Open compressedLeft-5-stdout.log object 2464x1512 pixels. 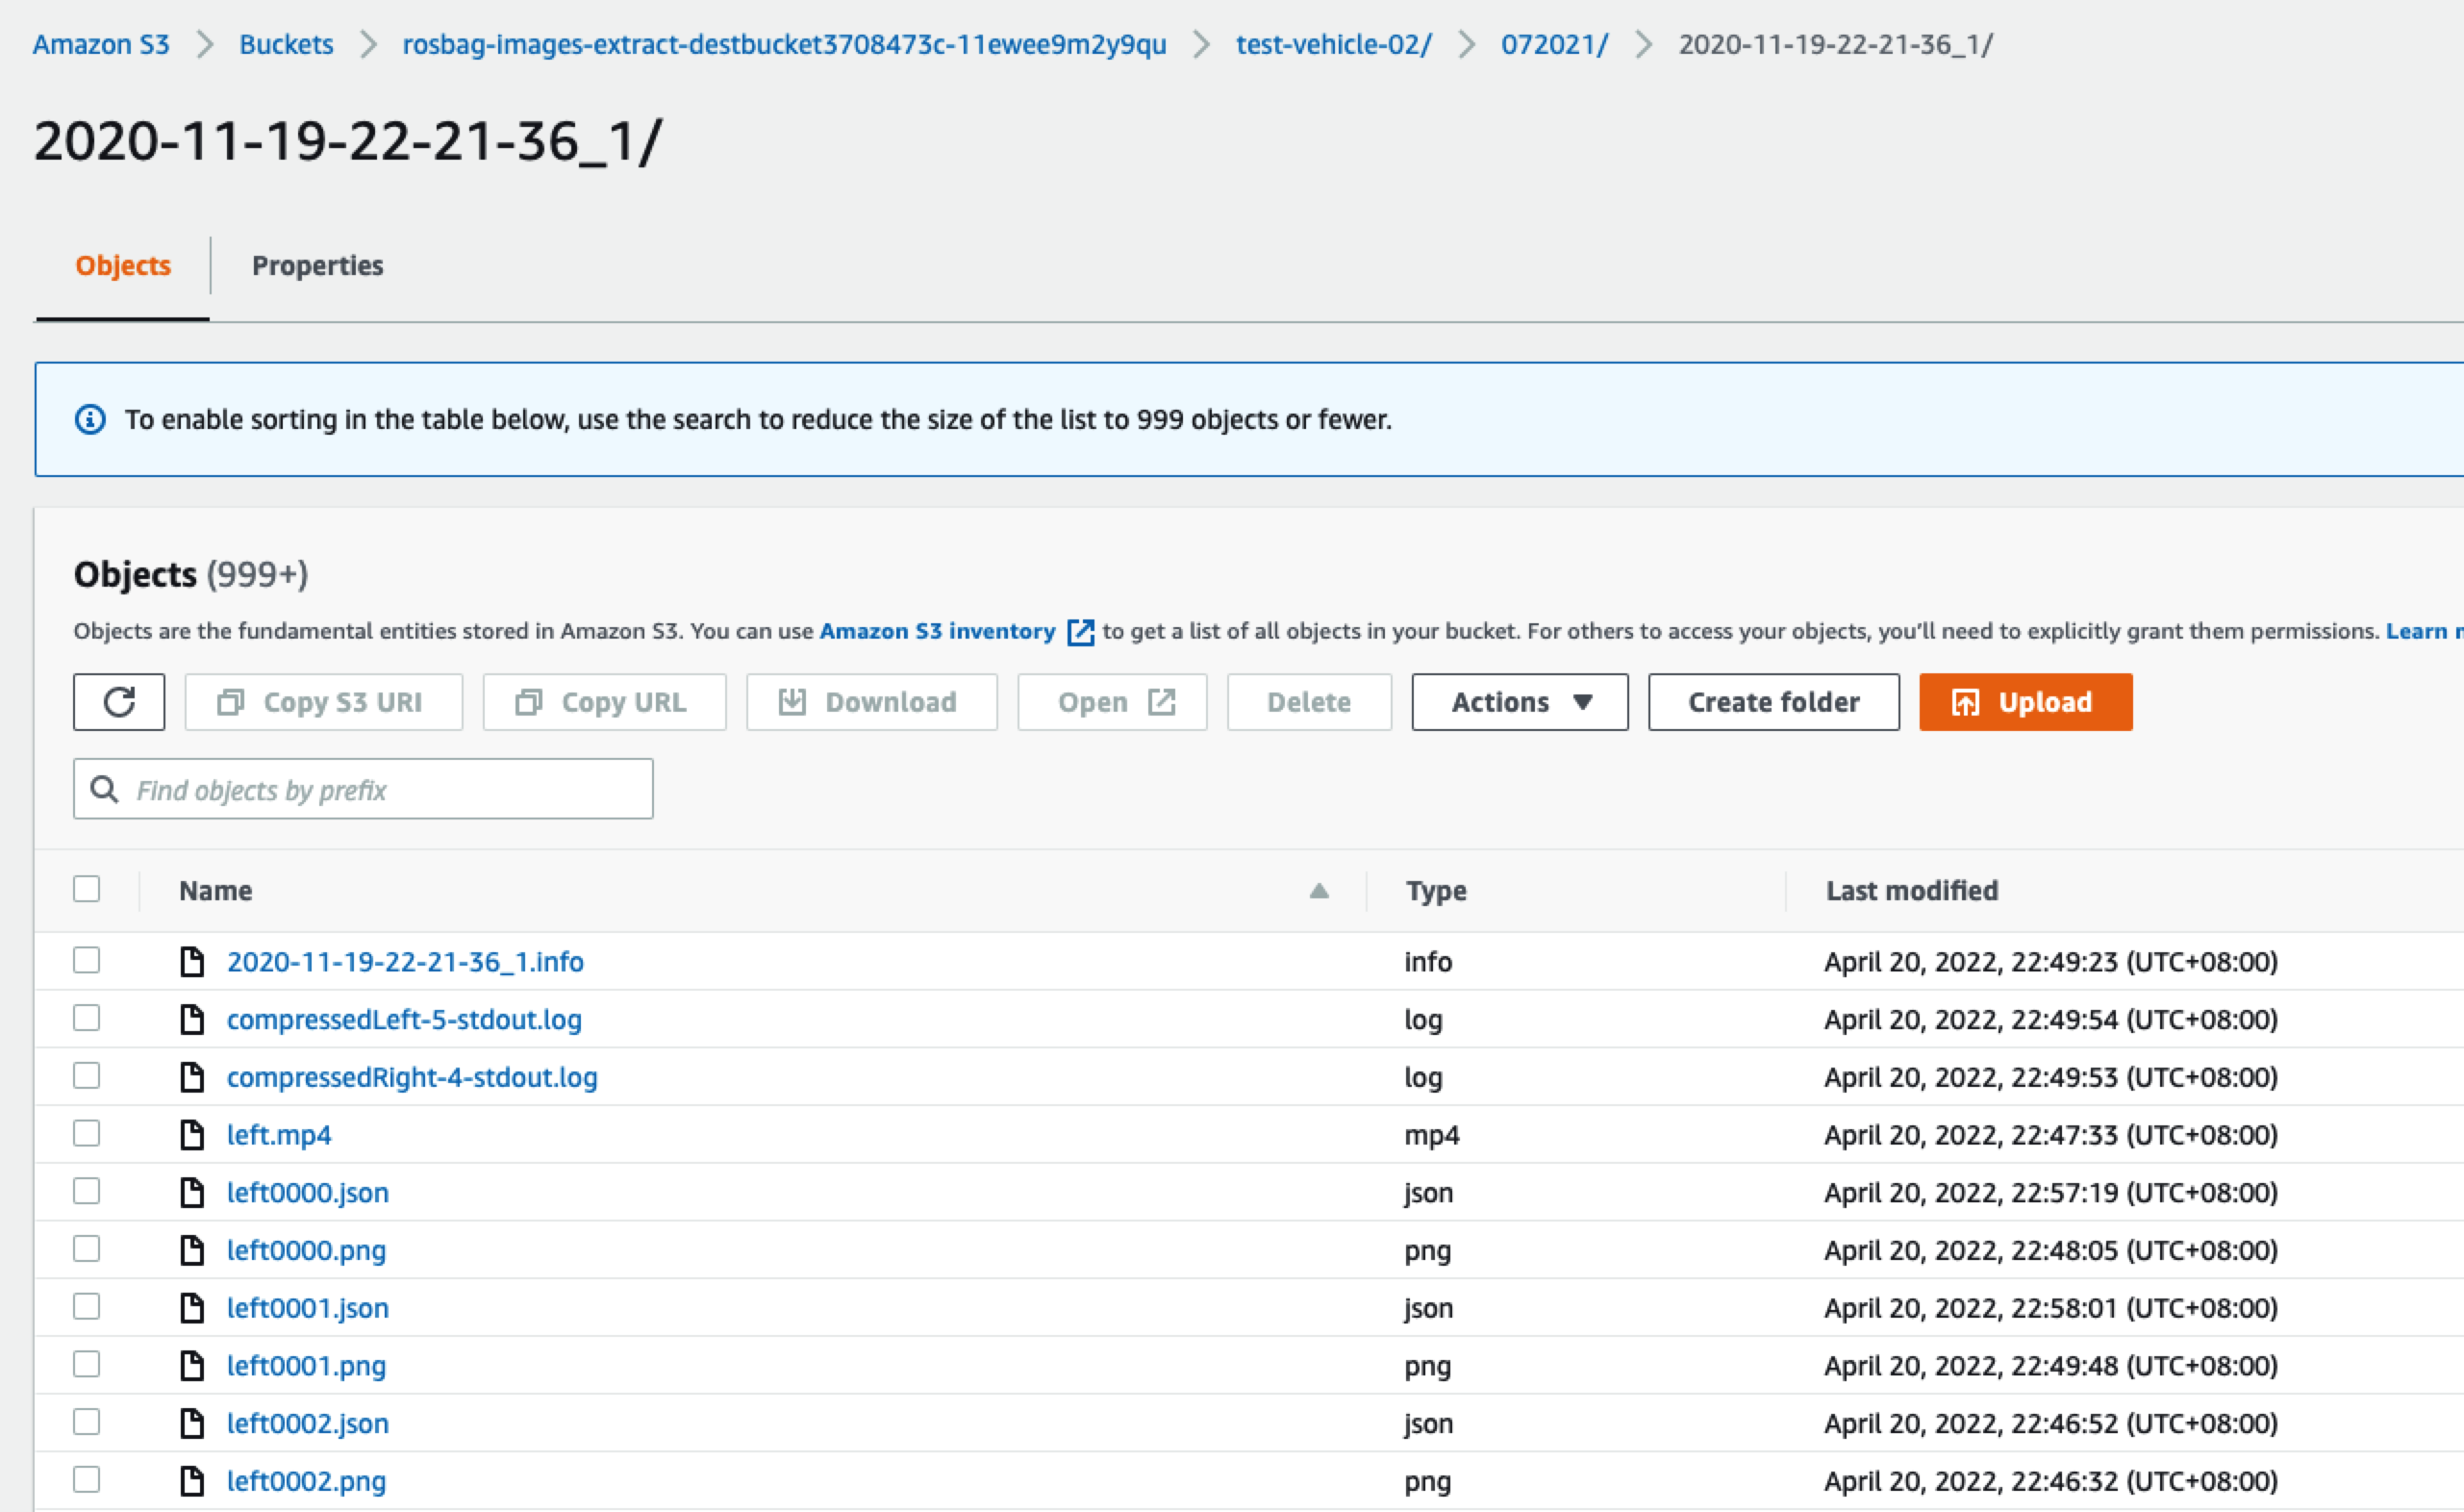tap(404, 1019)
